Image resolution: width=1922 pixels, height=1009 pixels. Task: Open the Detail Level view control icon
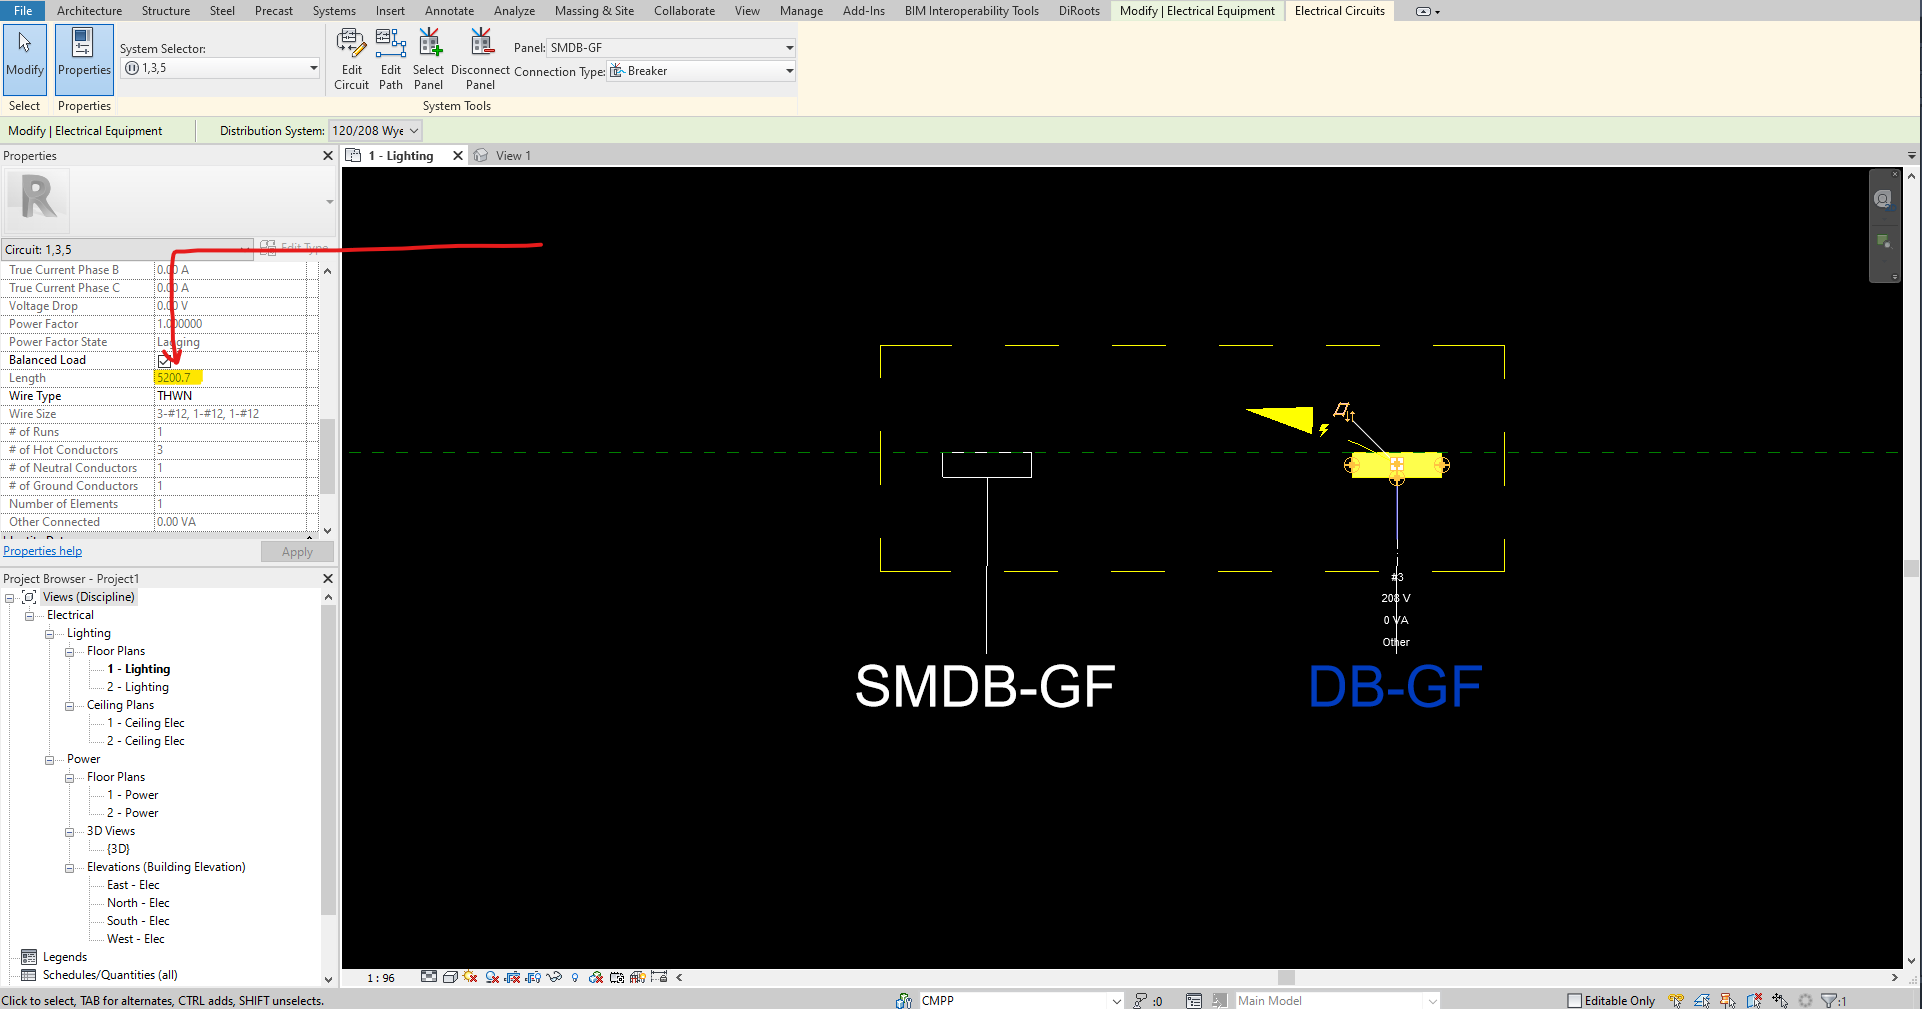click(429, 977)
